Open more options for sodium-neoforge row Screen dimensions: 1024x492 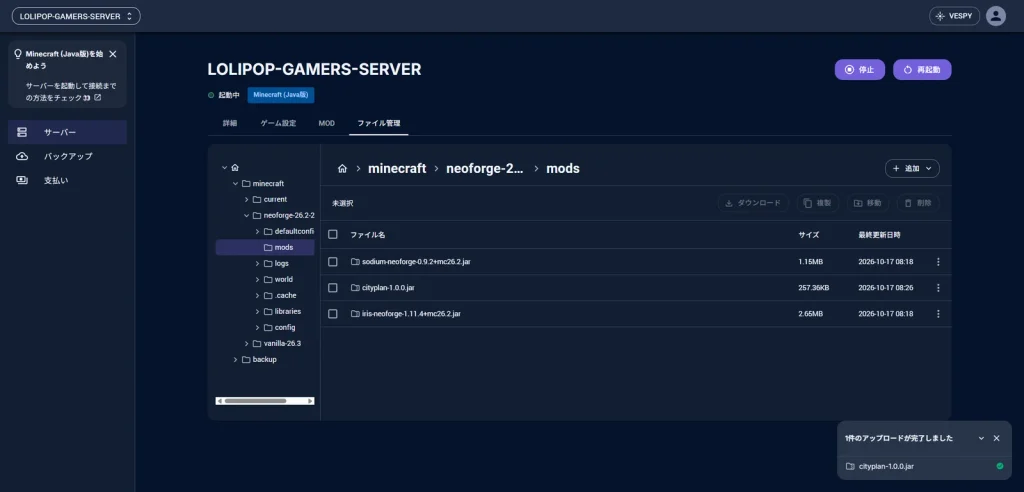[938, 261]
